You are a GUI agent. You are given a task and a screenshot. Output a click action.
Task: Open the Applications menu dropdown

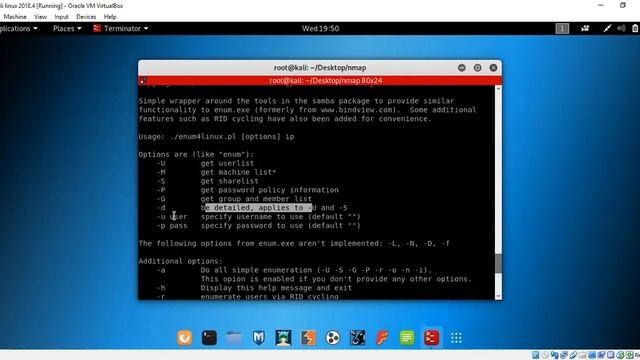[x=18, y=28]
